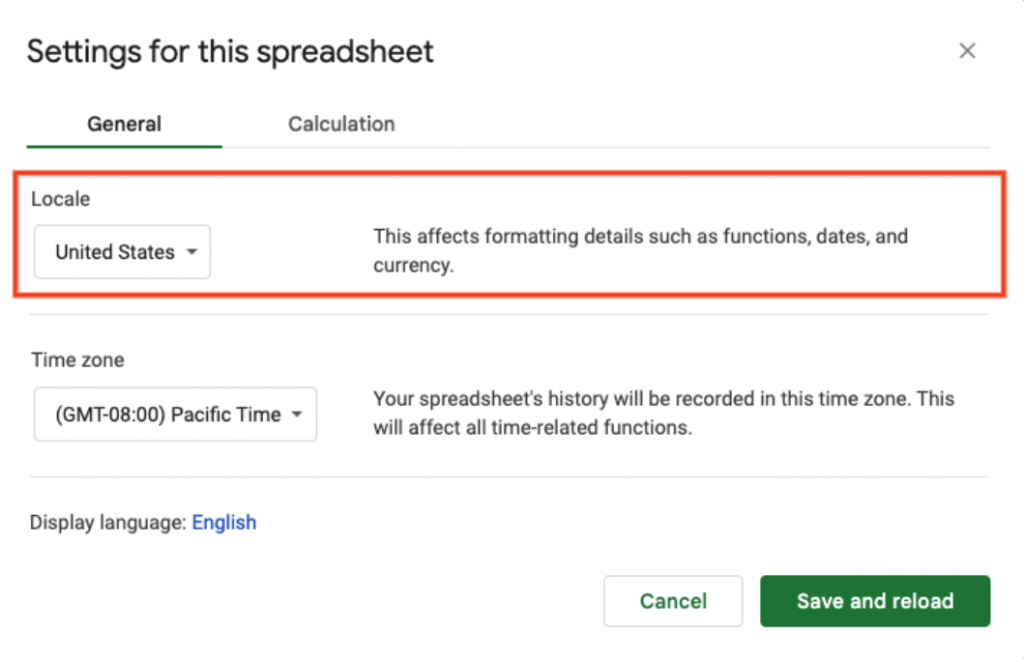Image resolution: width=1024 pixels, height=659 pixels.
Task: Click the Cancel button
Action: (673, 601)
